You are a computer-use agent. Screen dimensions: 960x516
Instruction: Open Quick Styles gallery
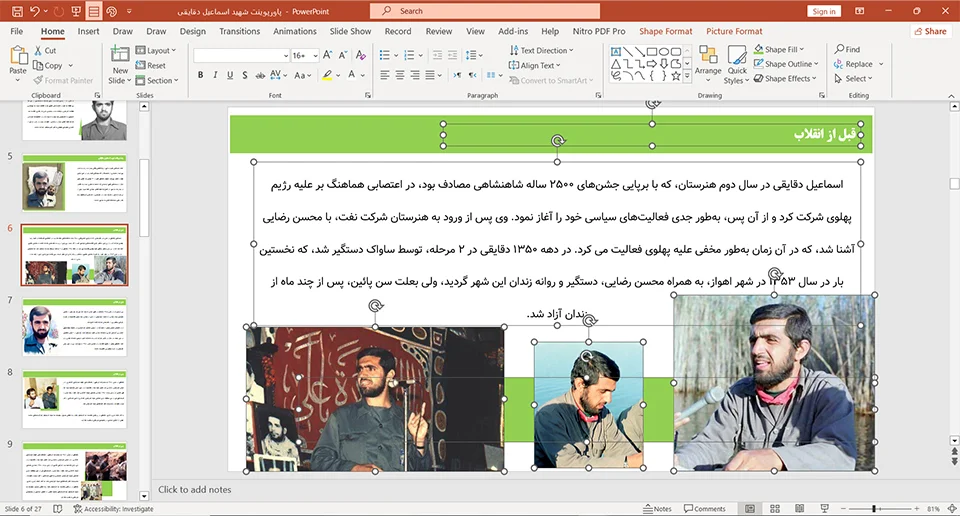pos(737,64)
